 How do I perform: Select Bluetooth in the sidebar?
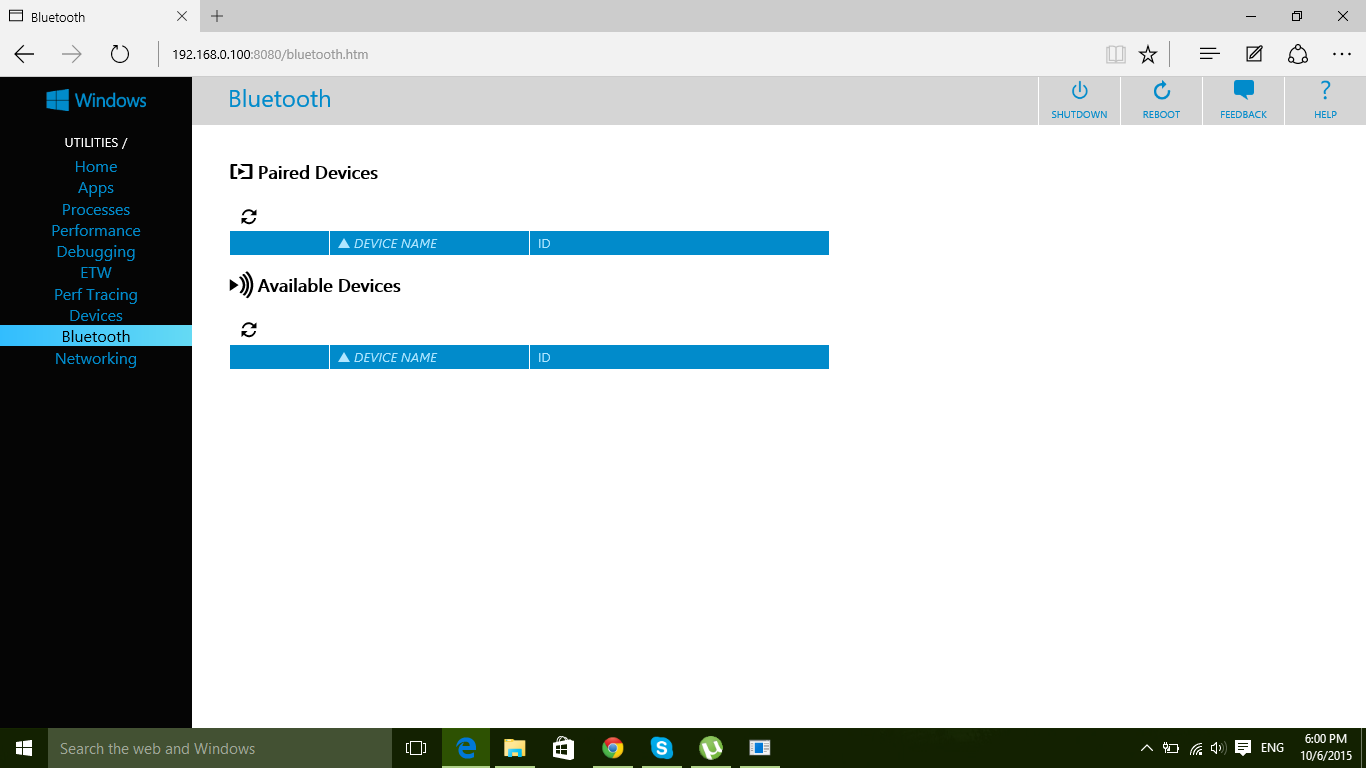point(96,336)
